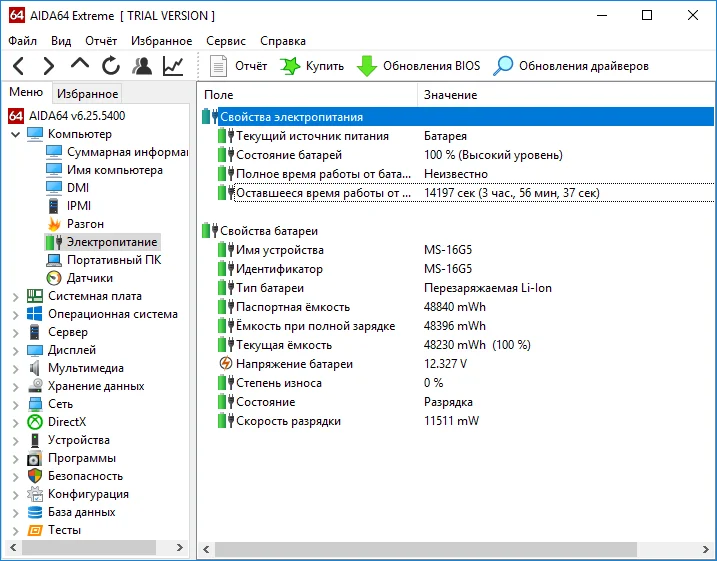Image resolution: width=717 pixels, height=561 pixels.
Task: Click the main pane horizontal scrollbar right arrow
Action: [x=706, y=549]
